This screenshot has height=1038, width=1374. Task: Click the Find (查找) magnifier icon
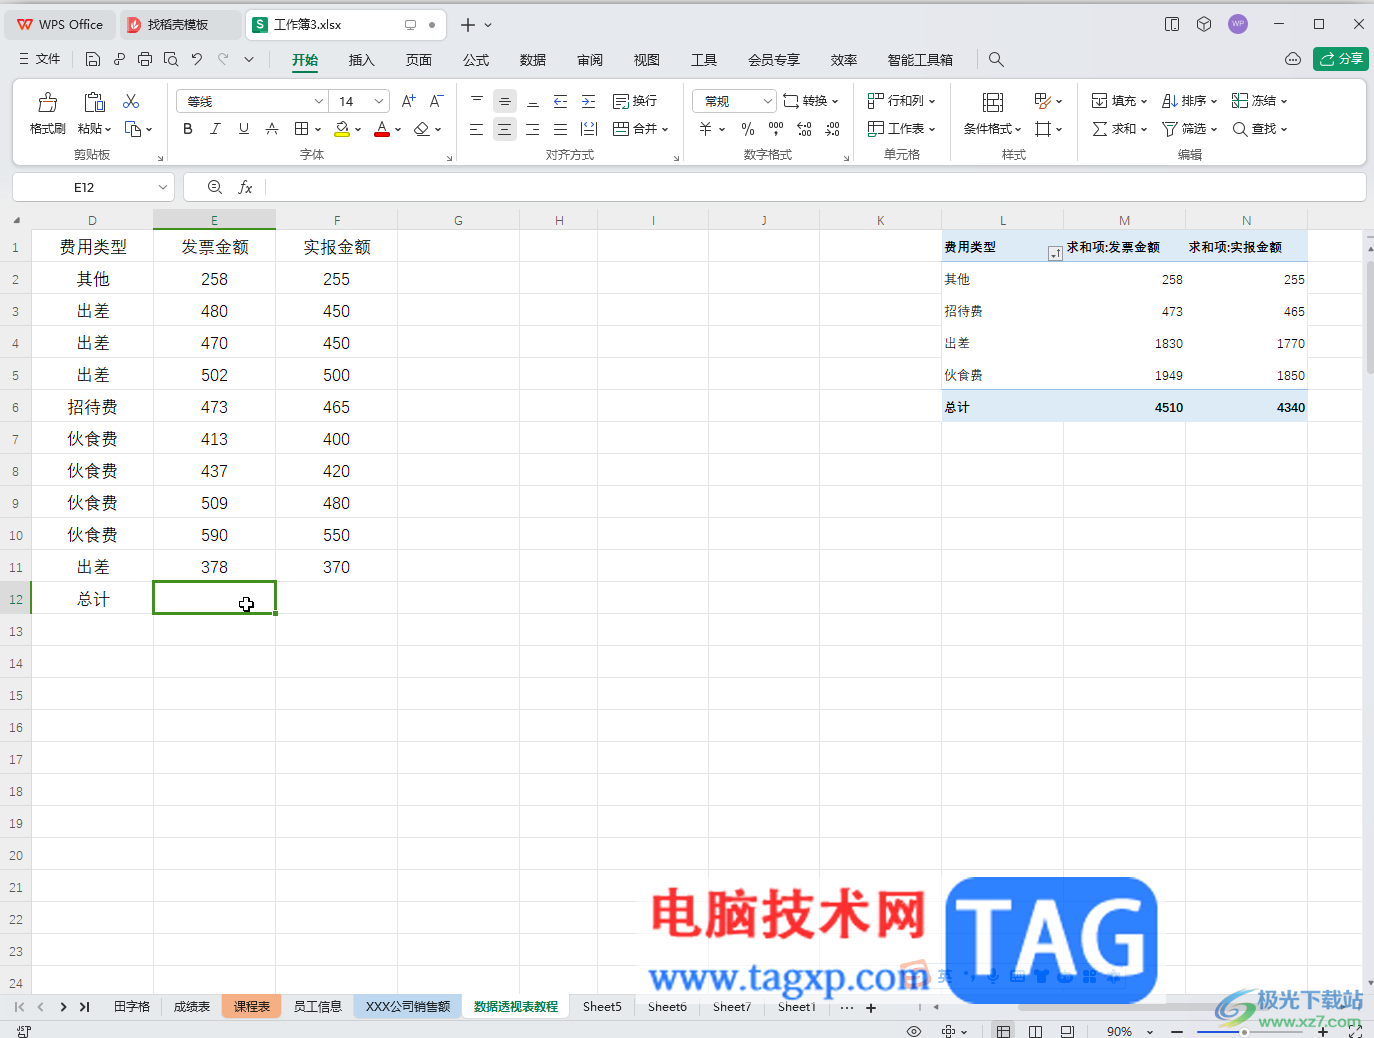click(x=1240, y=129)
